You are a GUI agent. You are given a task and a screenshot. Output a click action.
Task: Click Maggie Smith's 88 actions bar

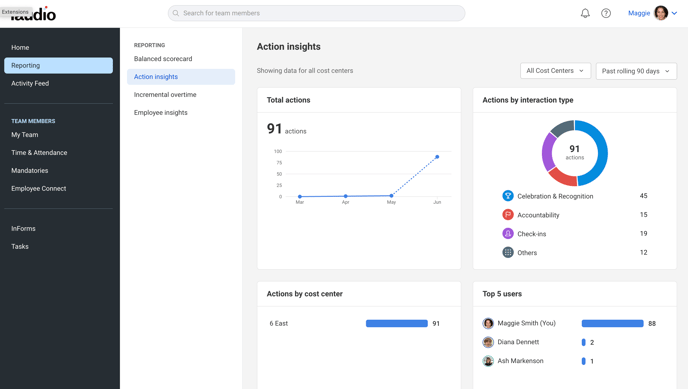[613, 323]
